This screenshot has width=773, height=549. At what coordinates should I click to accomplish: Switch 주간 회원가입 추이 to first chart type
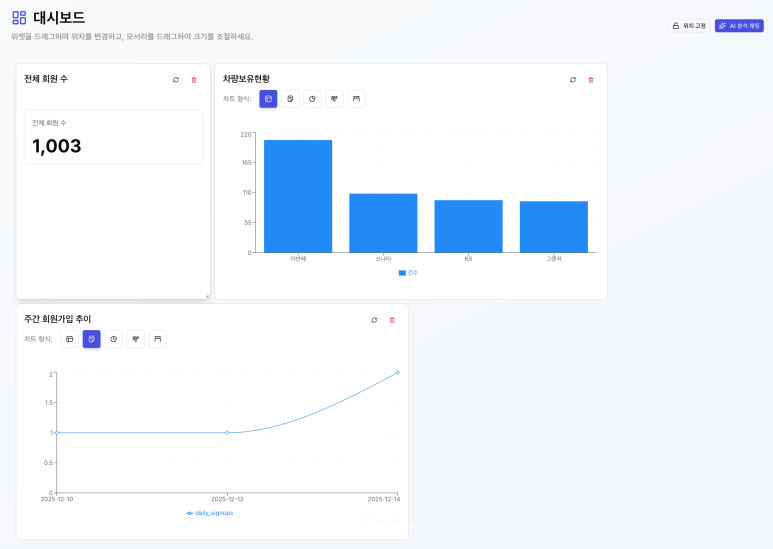[70, 339]
